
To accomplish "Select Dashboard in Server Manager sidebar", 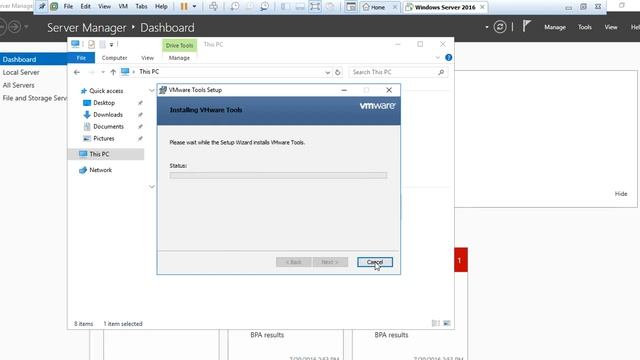I will pyautogui.click(x=33, y=59).
